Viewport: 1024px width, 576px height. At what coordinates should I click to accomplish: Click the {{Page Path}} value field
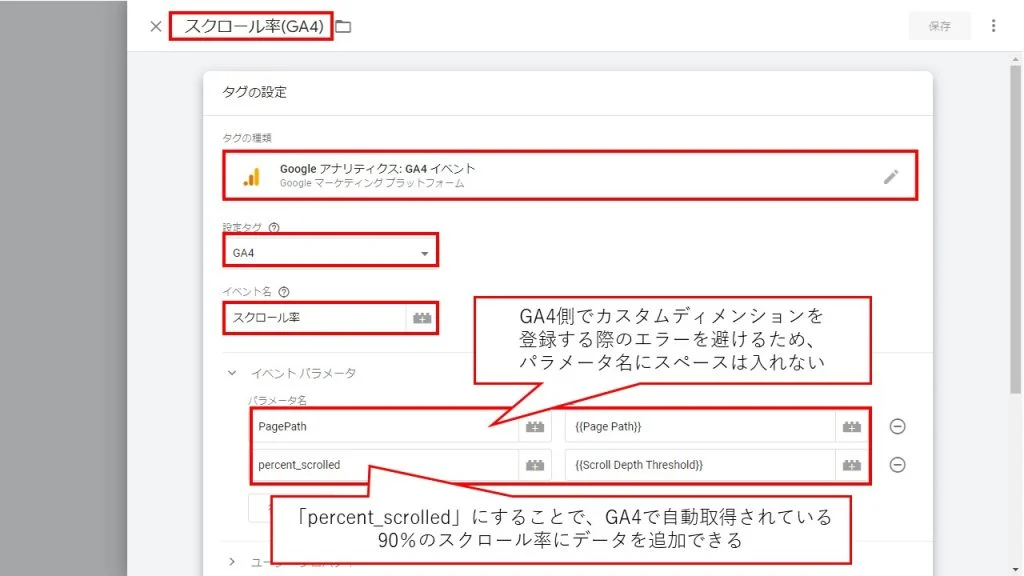point(700,426)
